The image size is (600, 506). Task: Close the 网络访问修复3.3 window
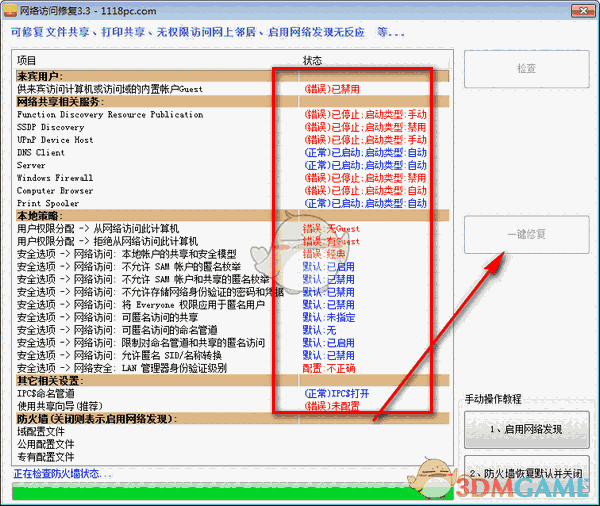tap(583, 11)
